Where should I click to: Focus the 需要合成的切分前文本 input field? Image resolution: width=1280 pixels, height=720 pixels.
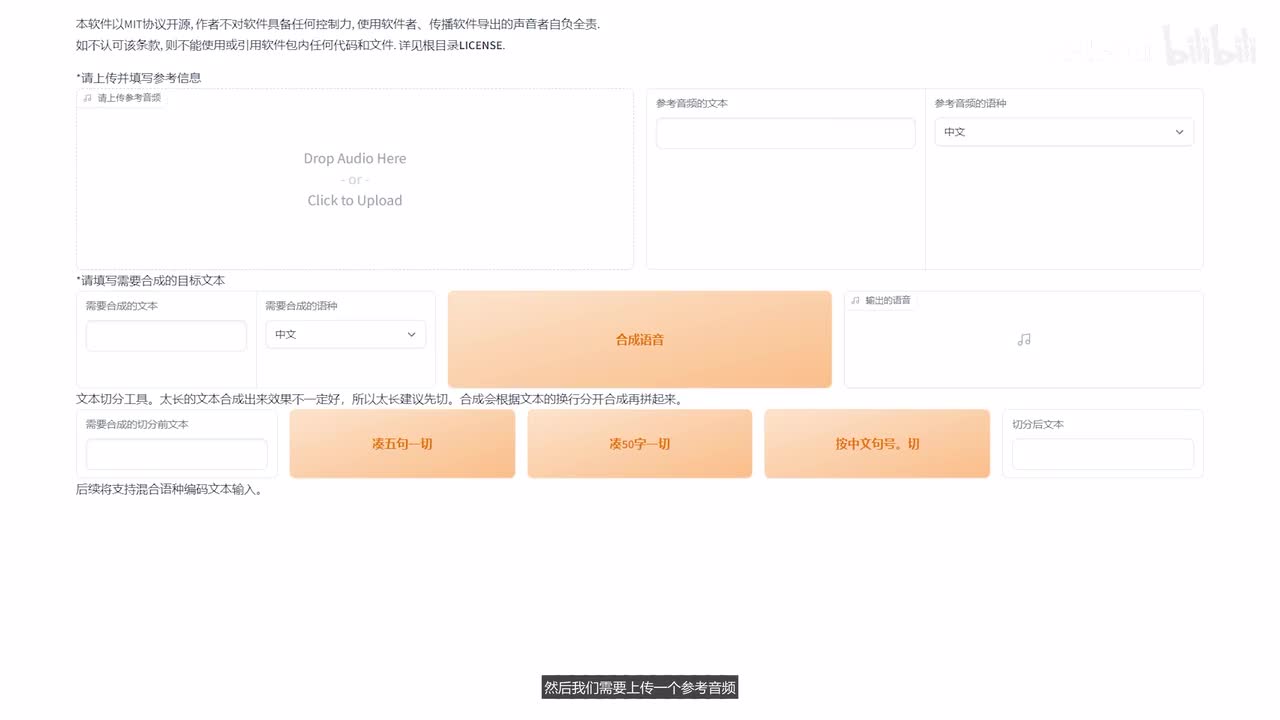point(176,454)
